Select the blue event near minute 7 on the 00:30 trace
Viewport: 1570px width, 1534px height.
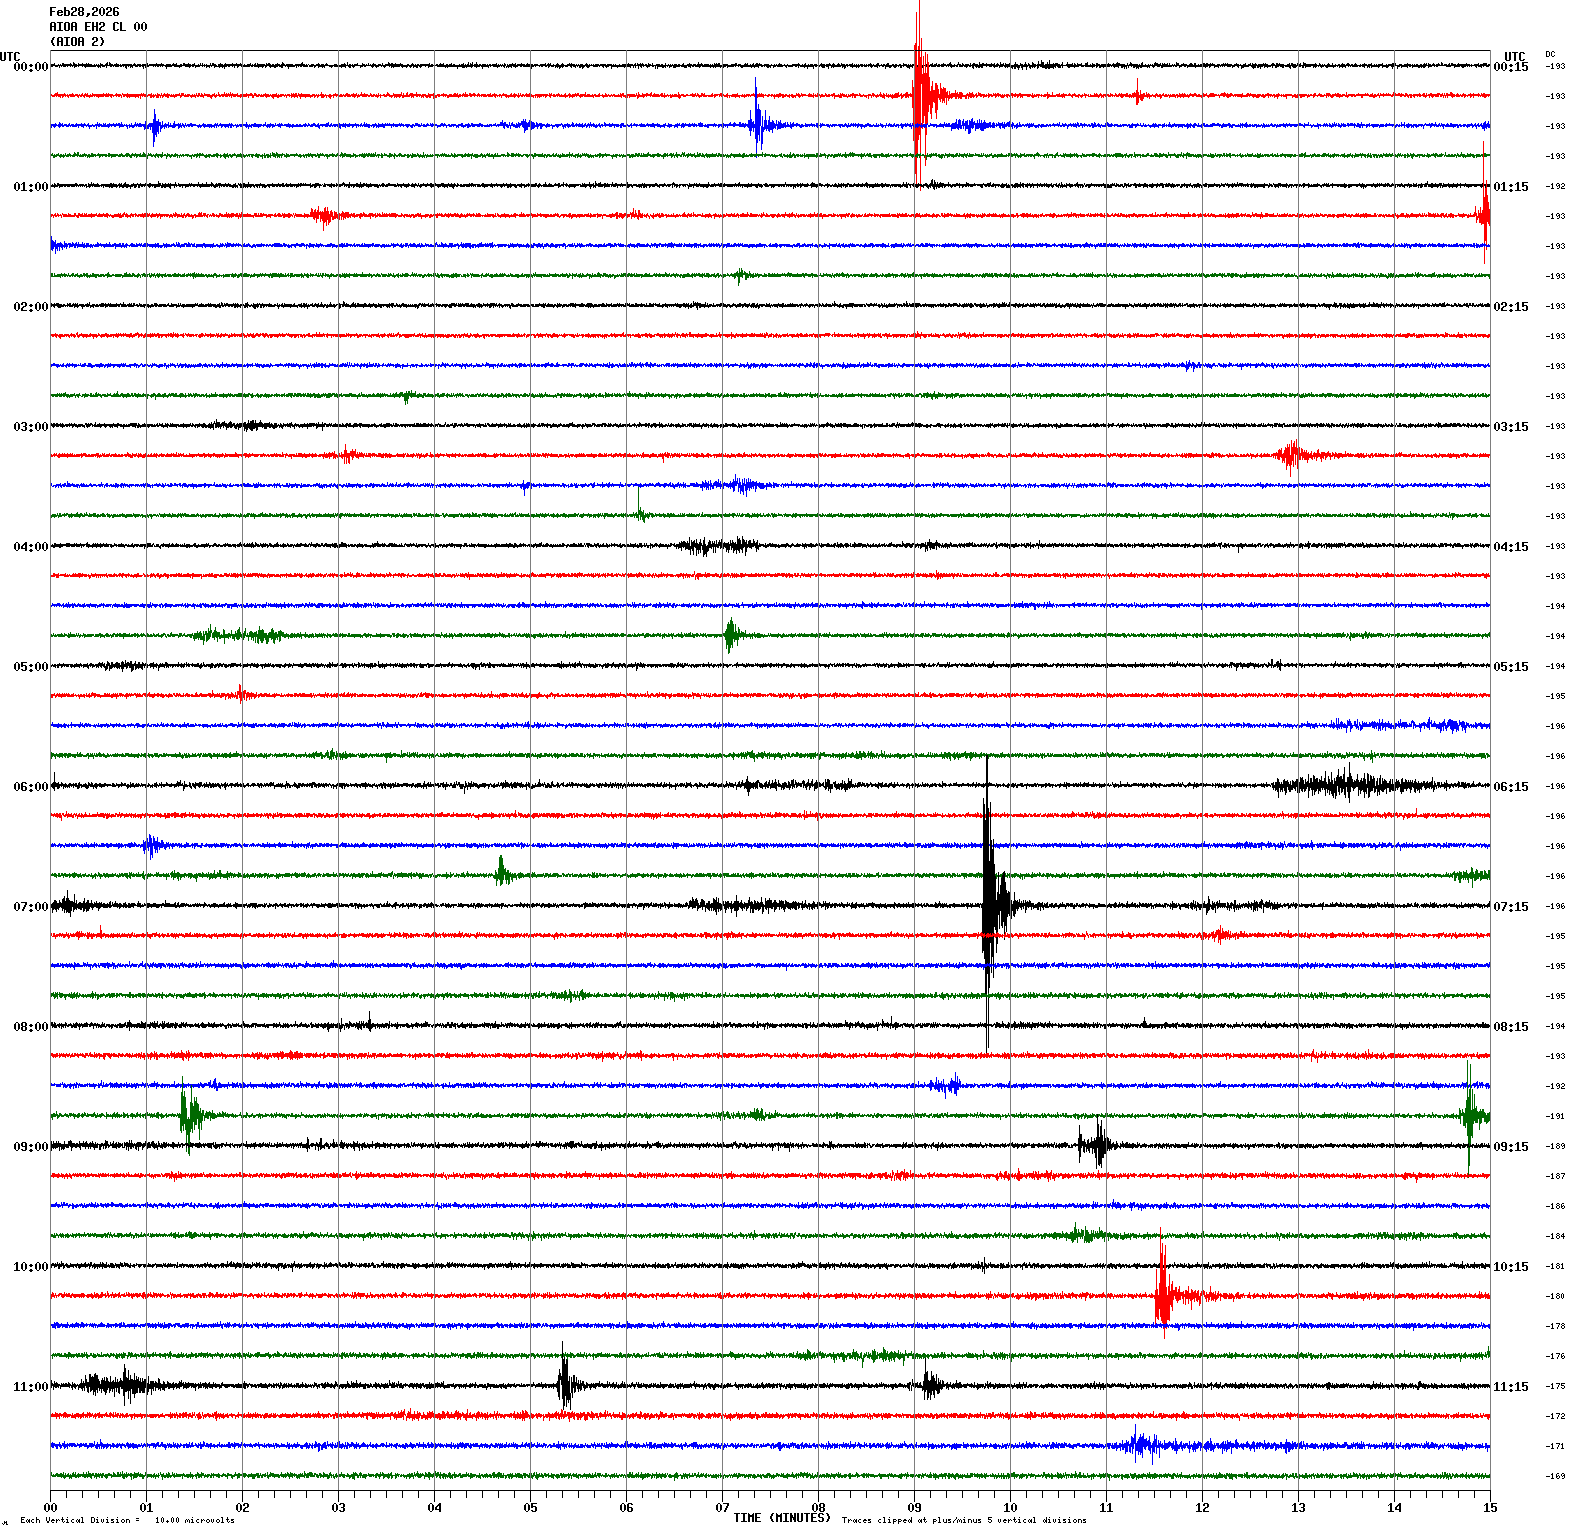tap(757, 125)
